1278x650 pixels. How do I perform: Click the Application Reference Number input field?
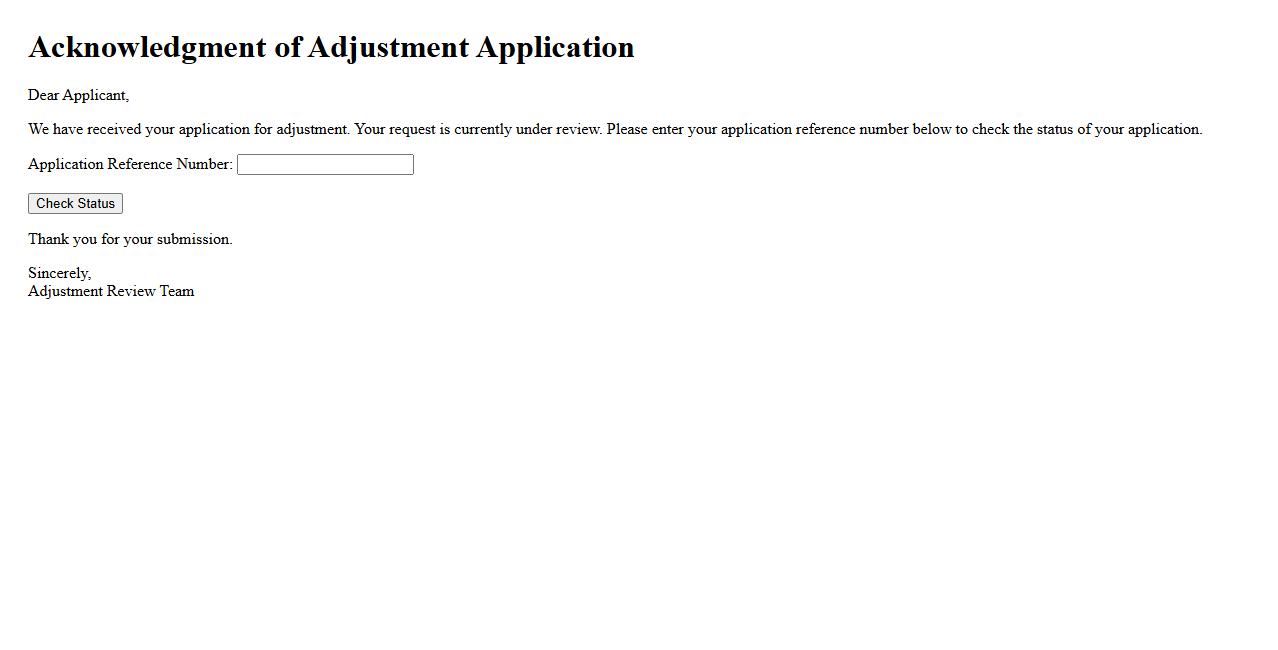(325, 165)
